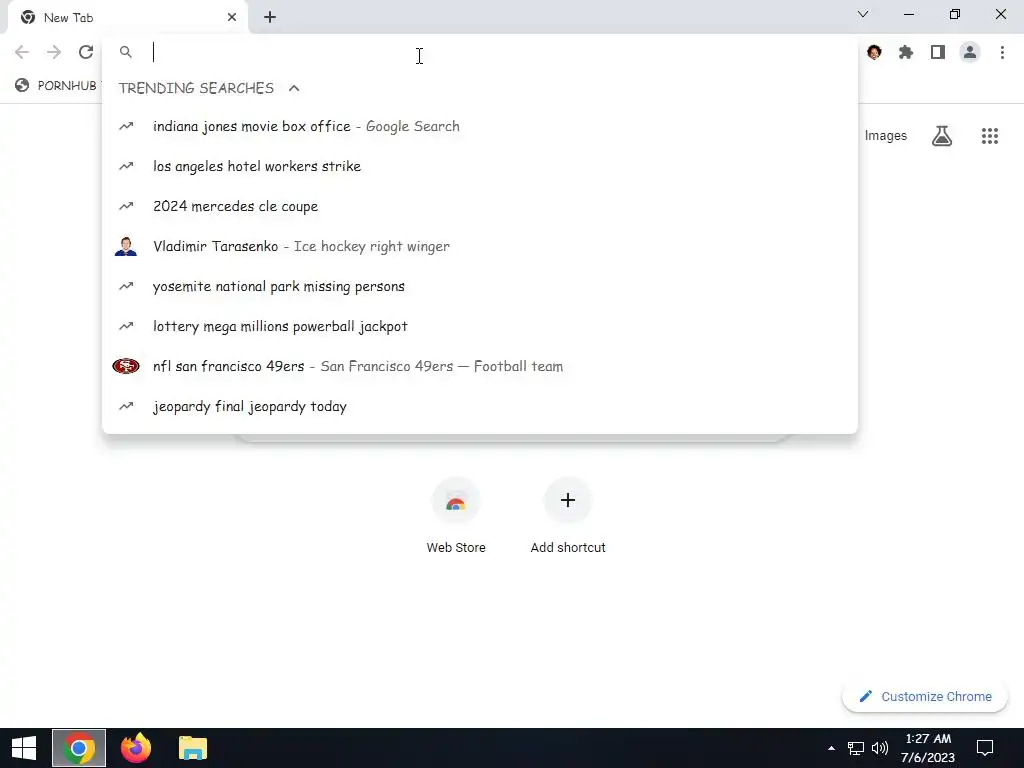Toggle the browser side panel
1024x768 pixels.
click(x=938, y=52)
